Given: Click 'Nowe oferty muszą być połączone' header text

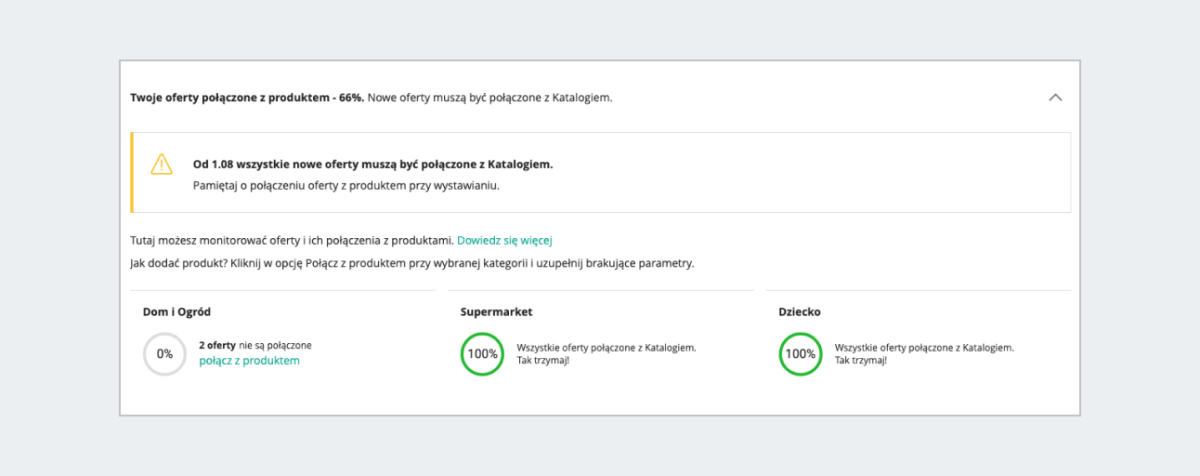Looking at the screenshot, I should [x=490, y=98].
